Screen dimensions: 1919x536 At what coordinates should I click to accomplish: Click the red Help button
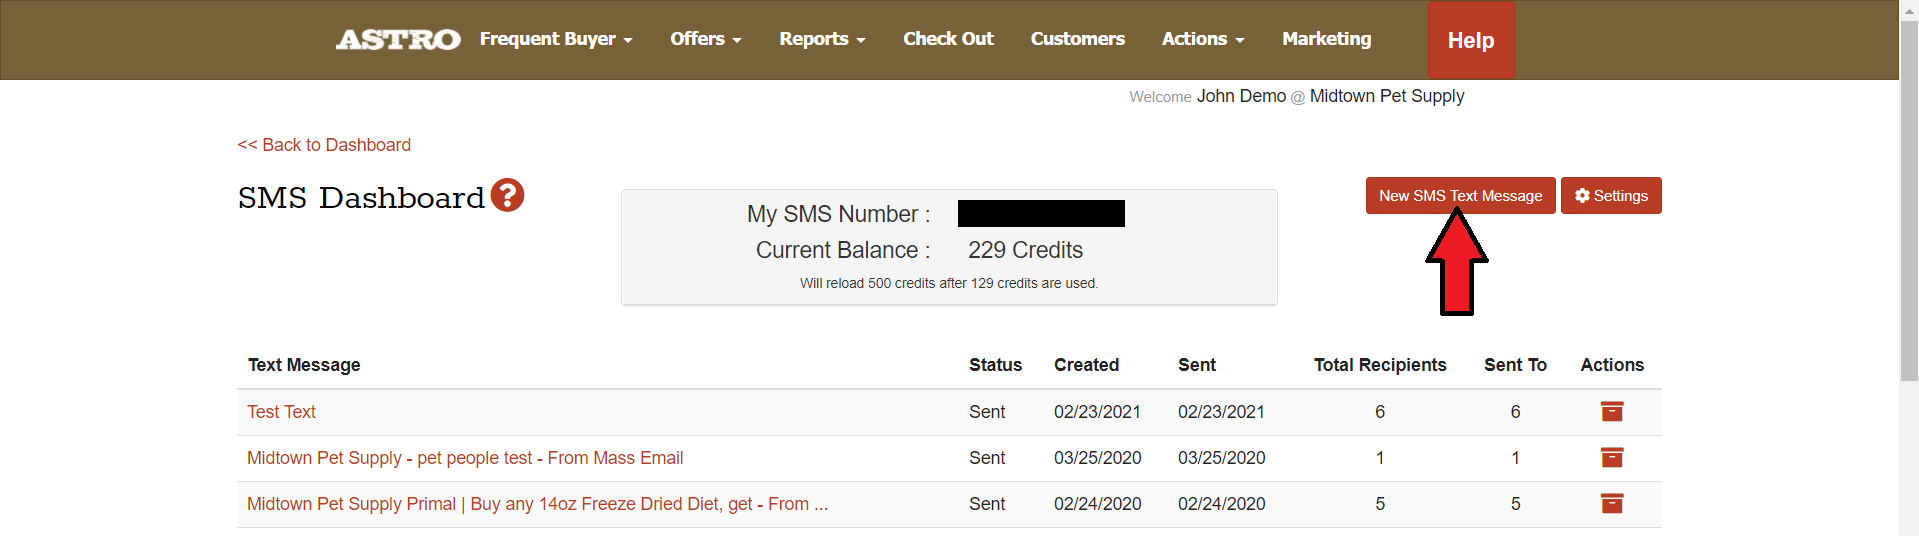click(x=1471, y=40)
